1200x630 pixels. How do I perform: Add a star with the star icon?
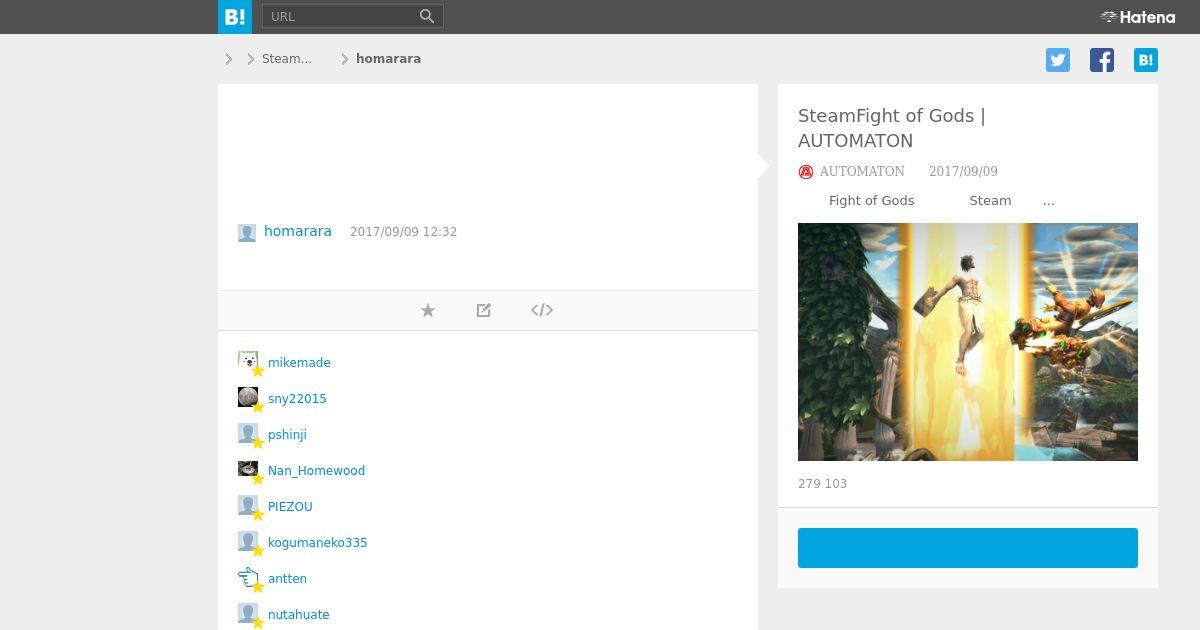point(428,310)
